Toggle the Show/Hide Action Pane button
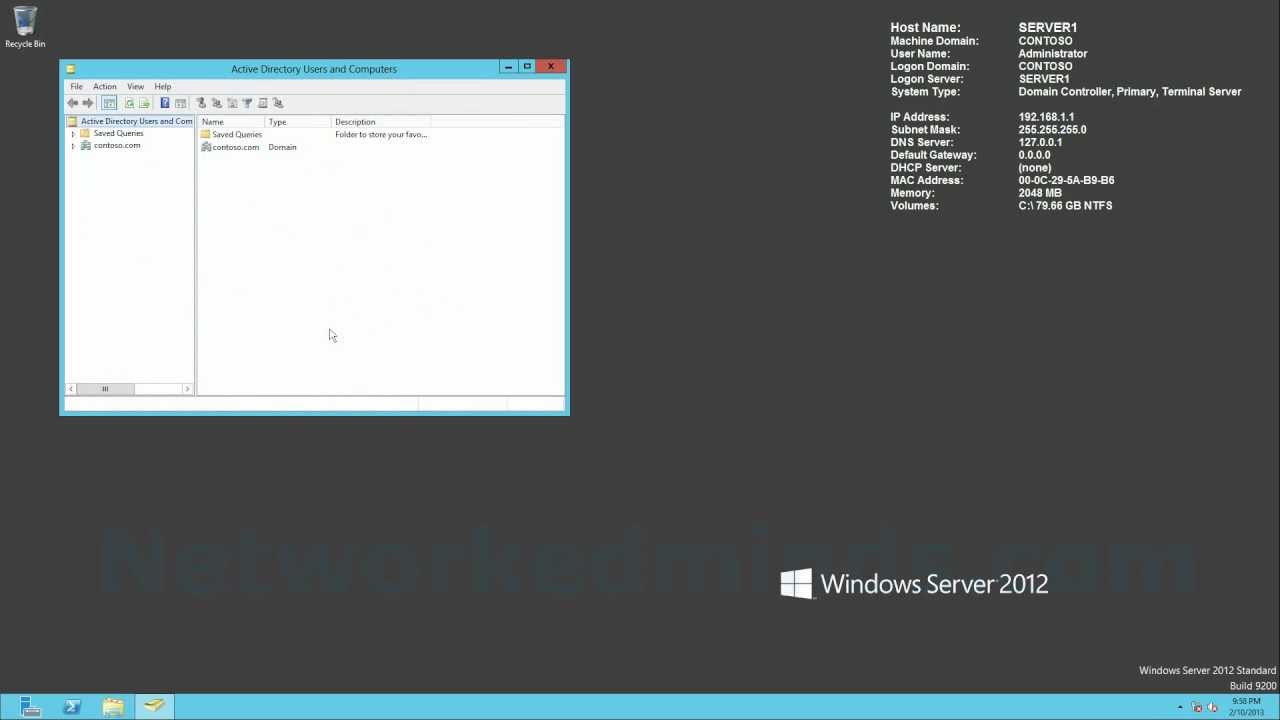 click(x=181, y=103)
